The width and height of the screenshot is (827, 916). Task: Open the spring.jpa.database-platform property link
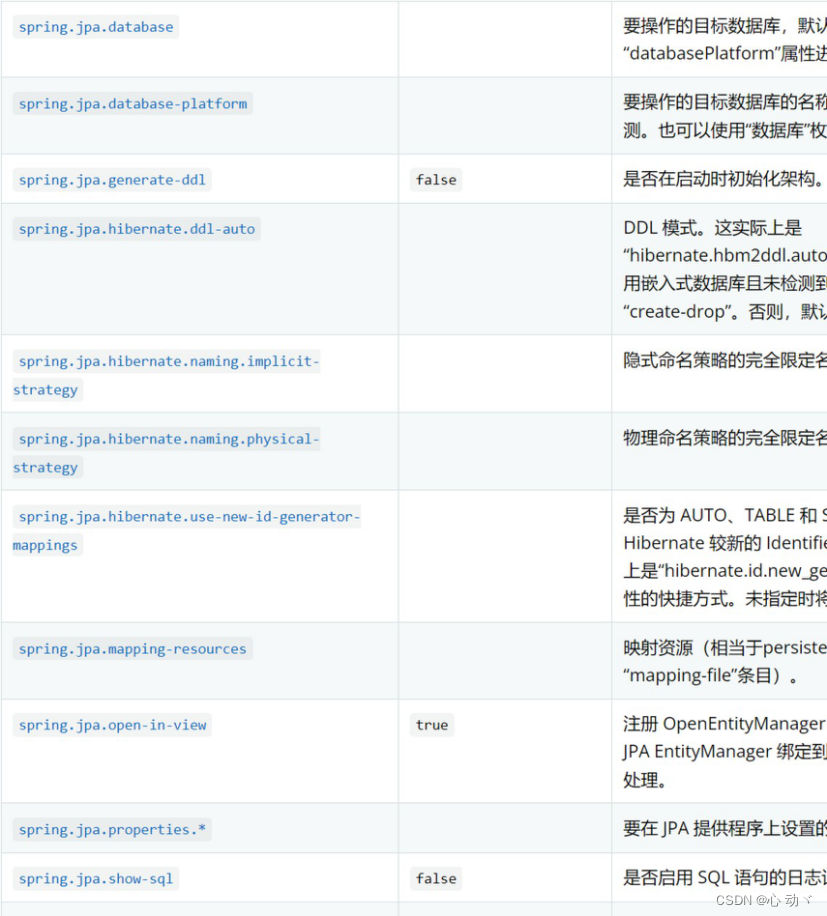click(131, 103)
